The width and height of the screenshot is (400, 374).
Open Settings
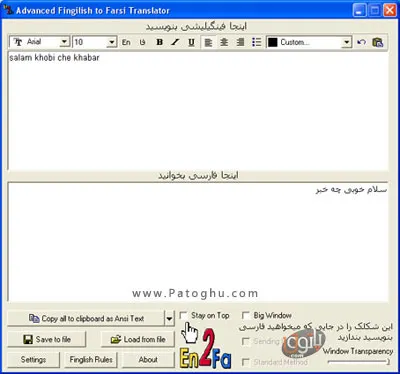[x=33, y=360]
